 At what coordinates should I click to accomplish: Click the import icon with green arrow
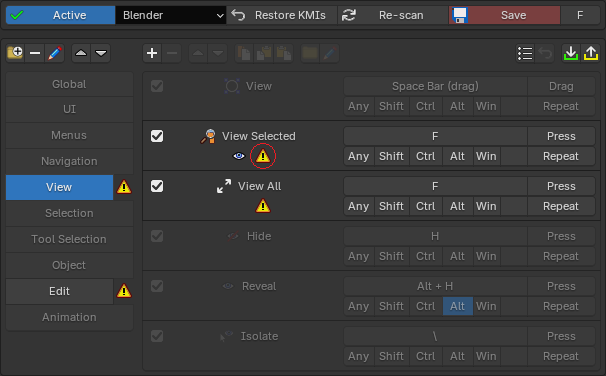pos(571,53)
